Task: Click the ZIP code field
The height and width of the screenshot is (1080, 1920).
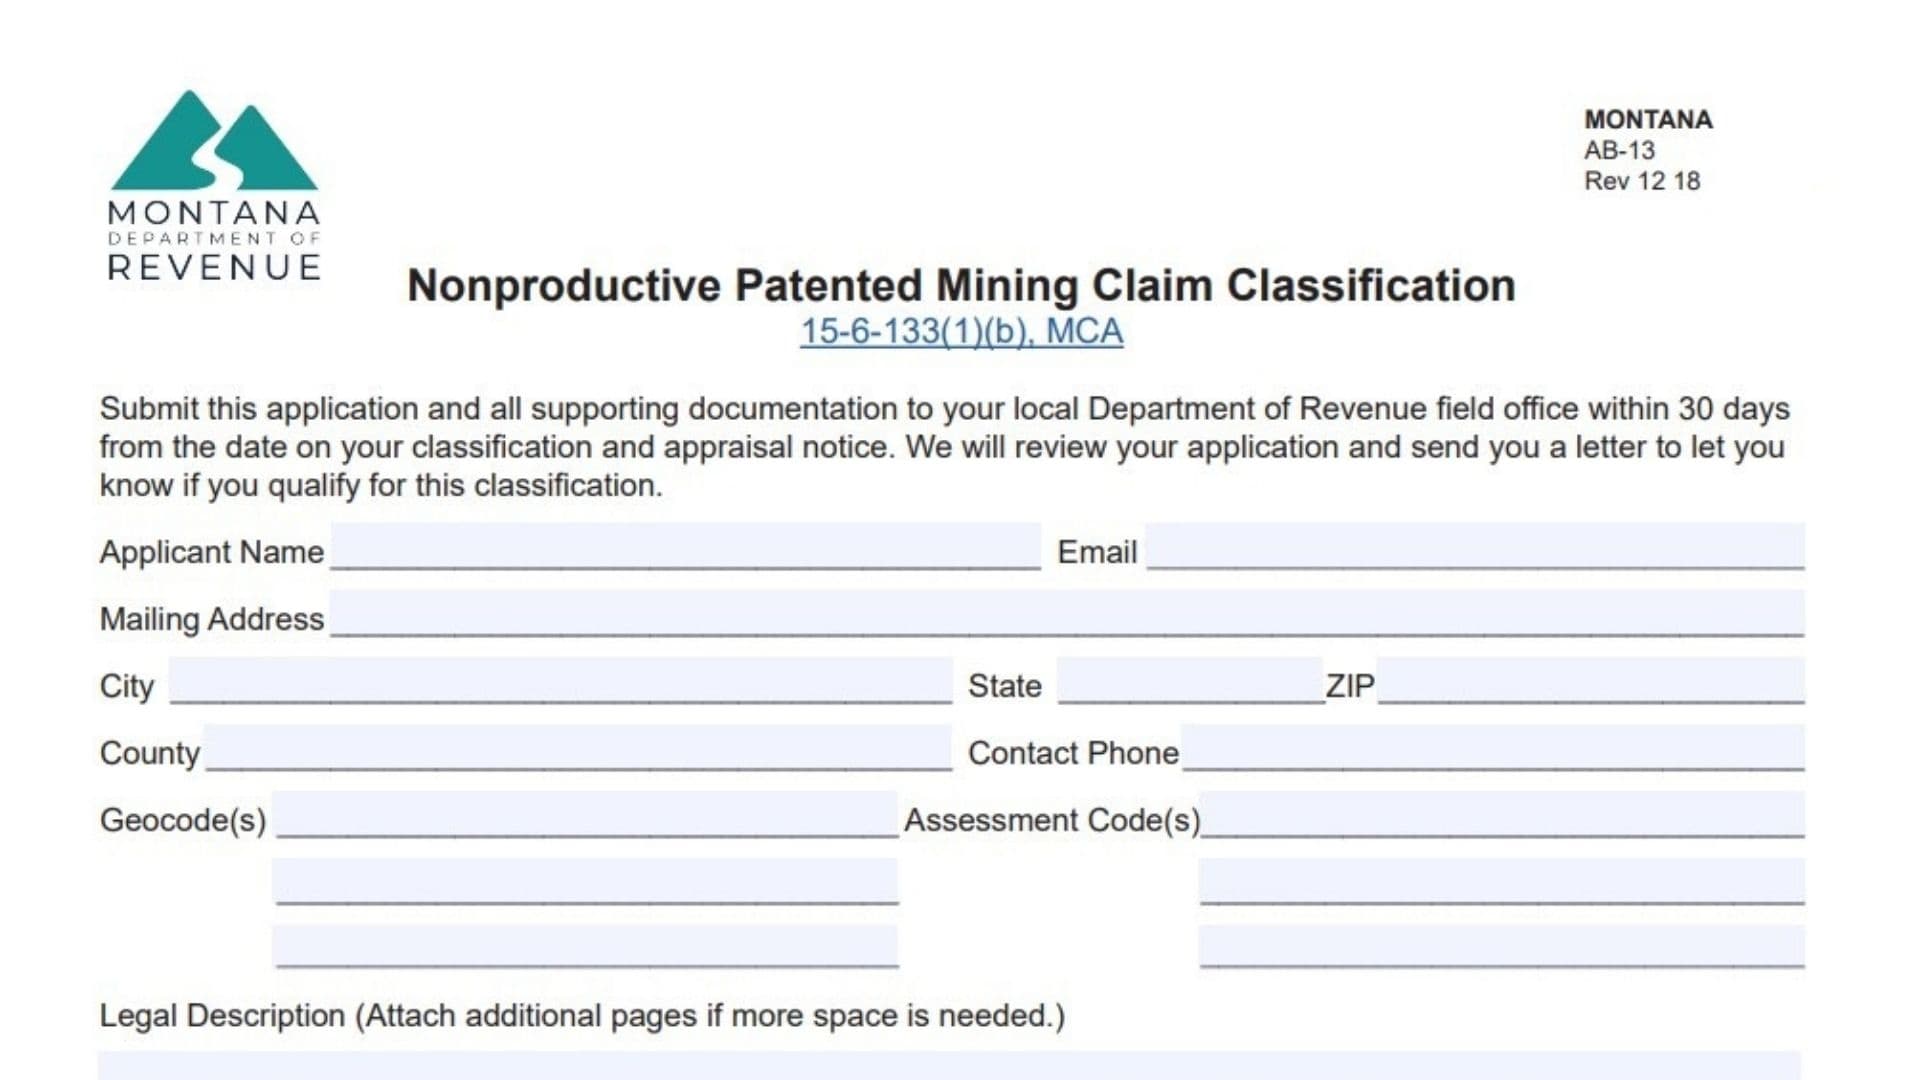Action: click(x=1590, y=681)
